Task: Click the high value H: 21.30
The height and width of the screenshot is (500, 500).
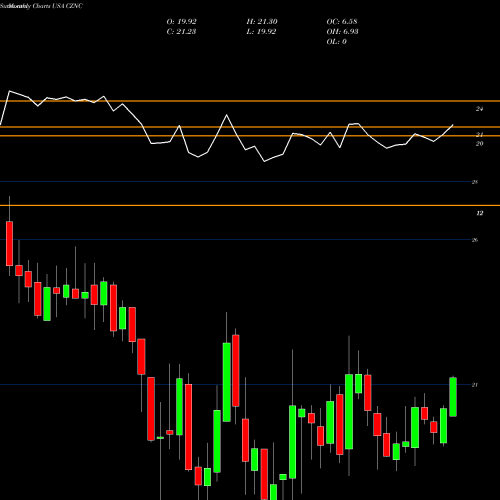Action: click(x=262, y=22)
